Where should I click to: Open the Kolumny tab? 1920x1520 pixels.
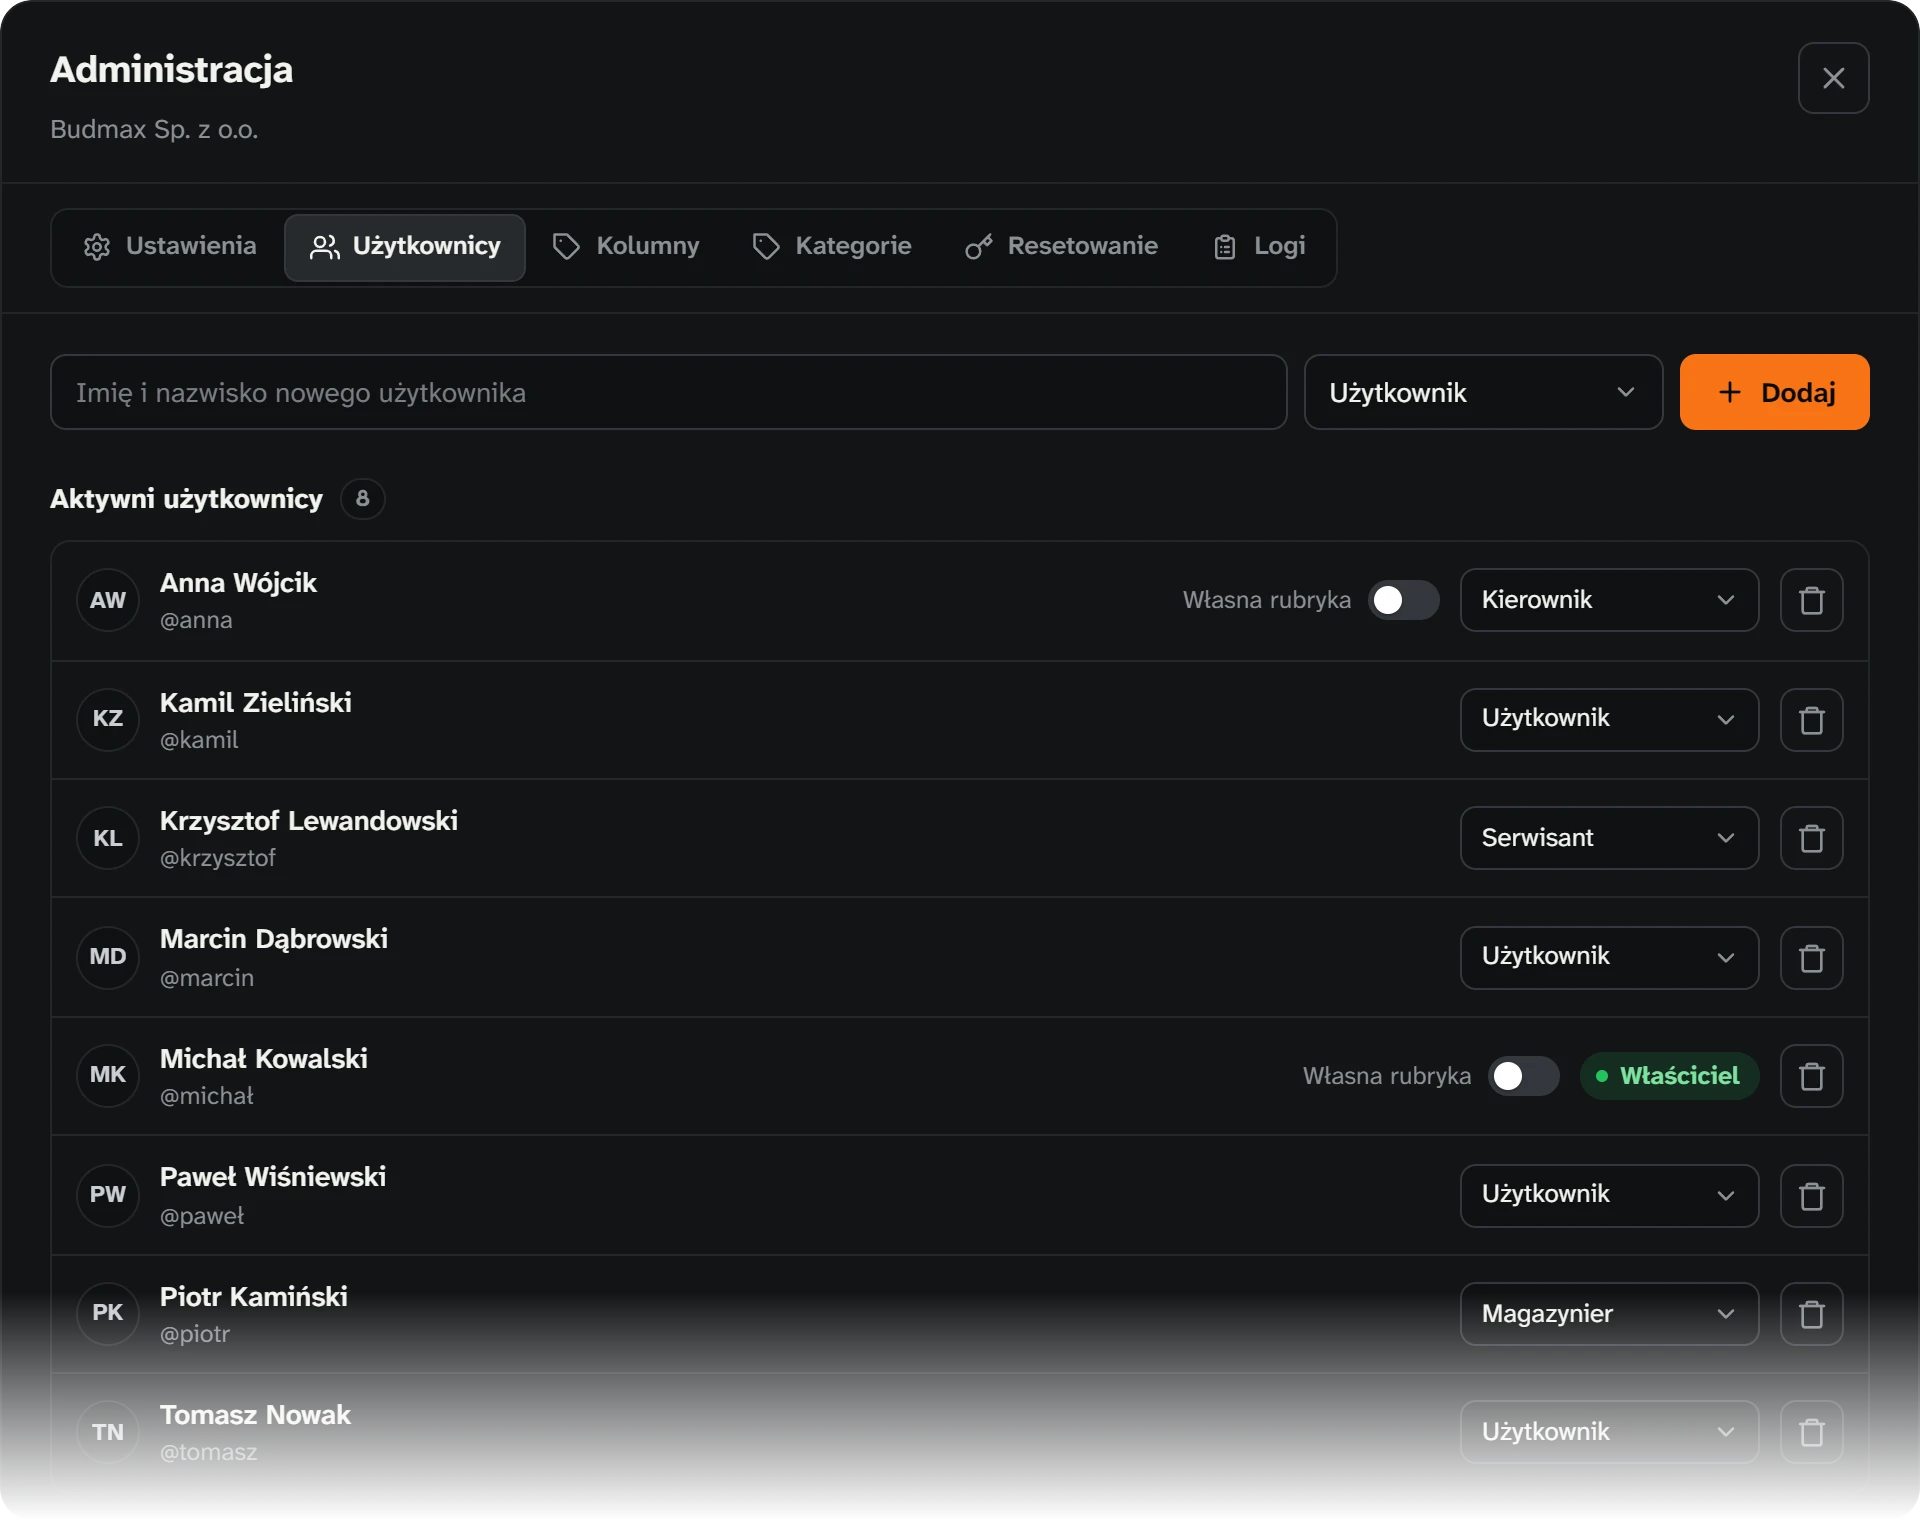click(x=626, y=247)
